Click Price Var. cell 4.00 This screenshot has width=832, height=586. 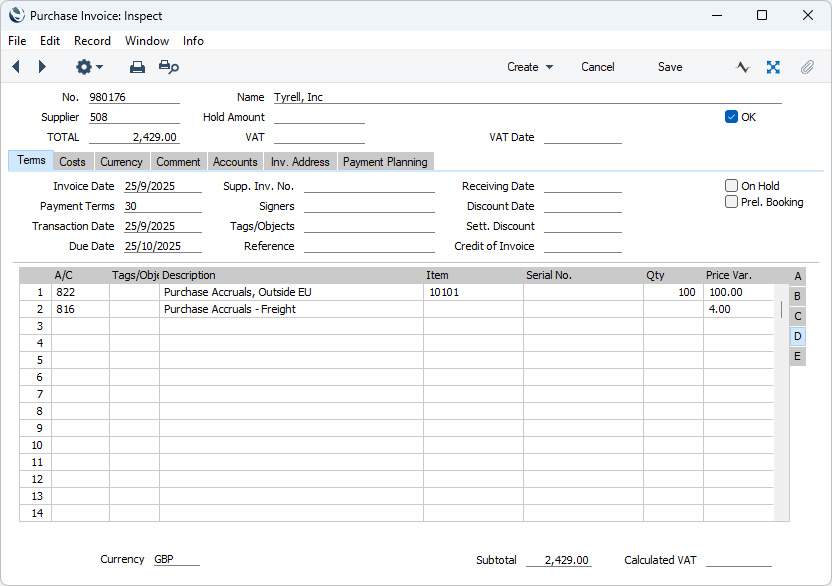738,309
